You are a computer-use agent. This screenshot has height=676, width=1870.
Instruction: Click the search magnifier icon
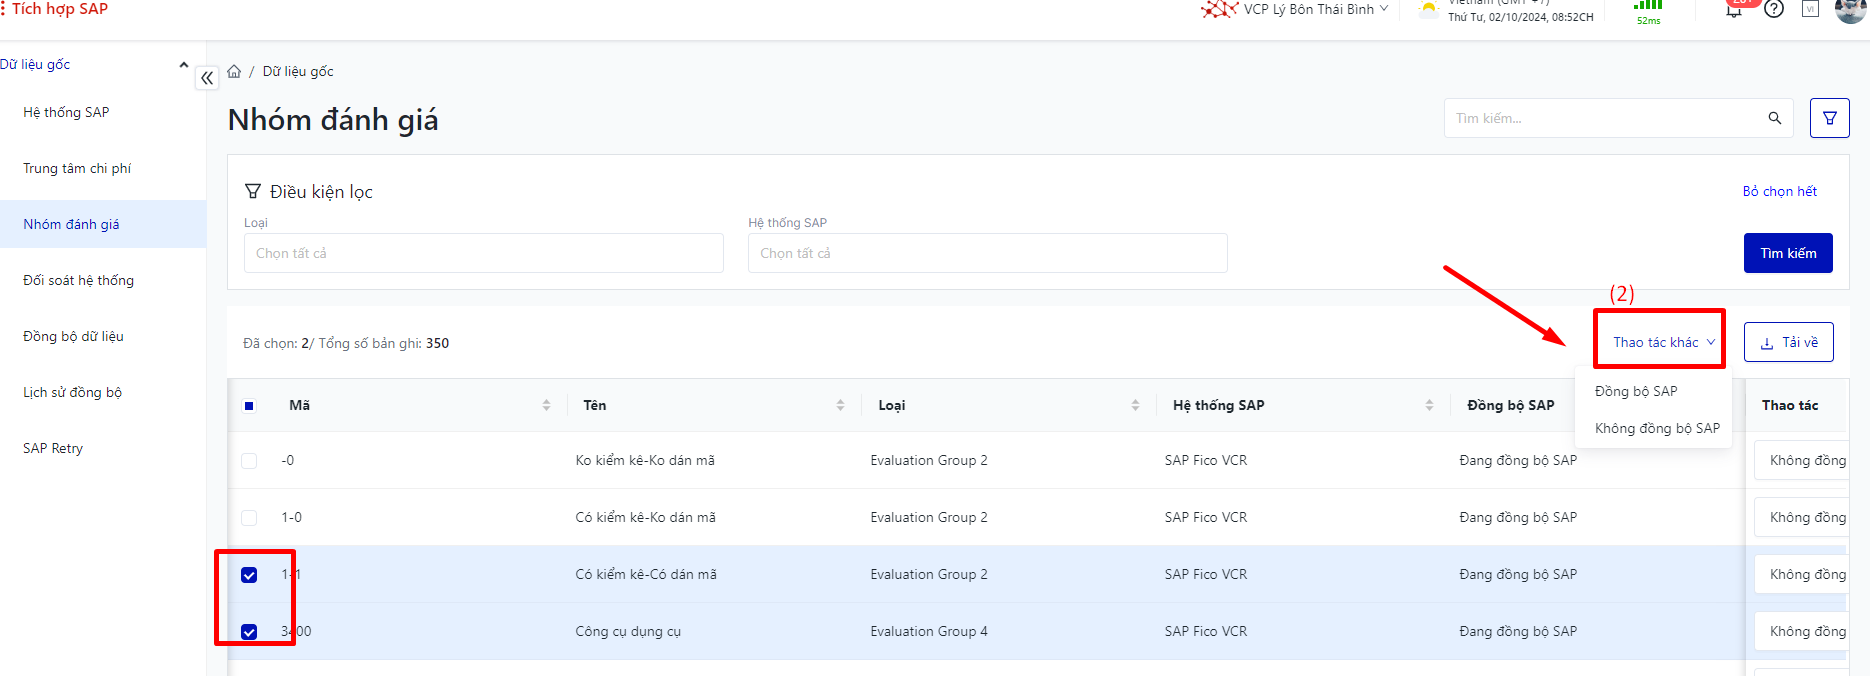pyautogui.click(x=1774, y=118)
